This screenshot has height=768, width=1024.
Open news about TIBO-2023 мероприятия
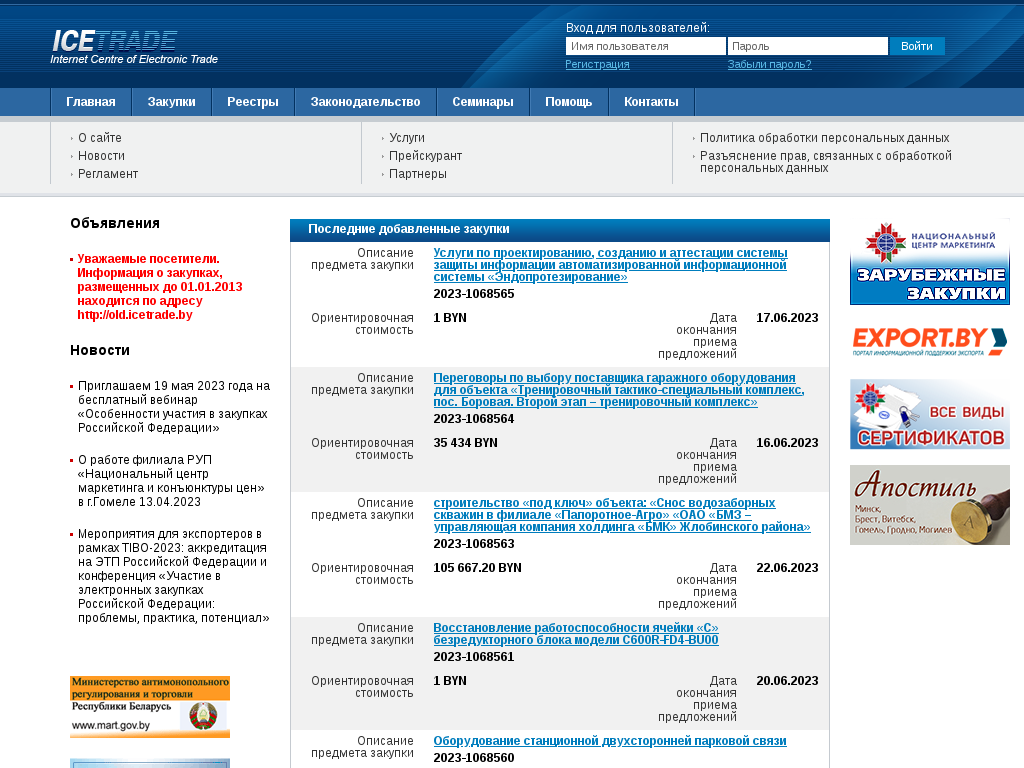pos(173,575)
